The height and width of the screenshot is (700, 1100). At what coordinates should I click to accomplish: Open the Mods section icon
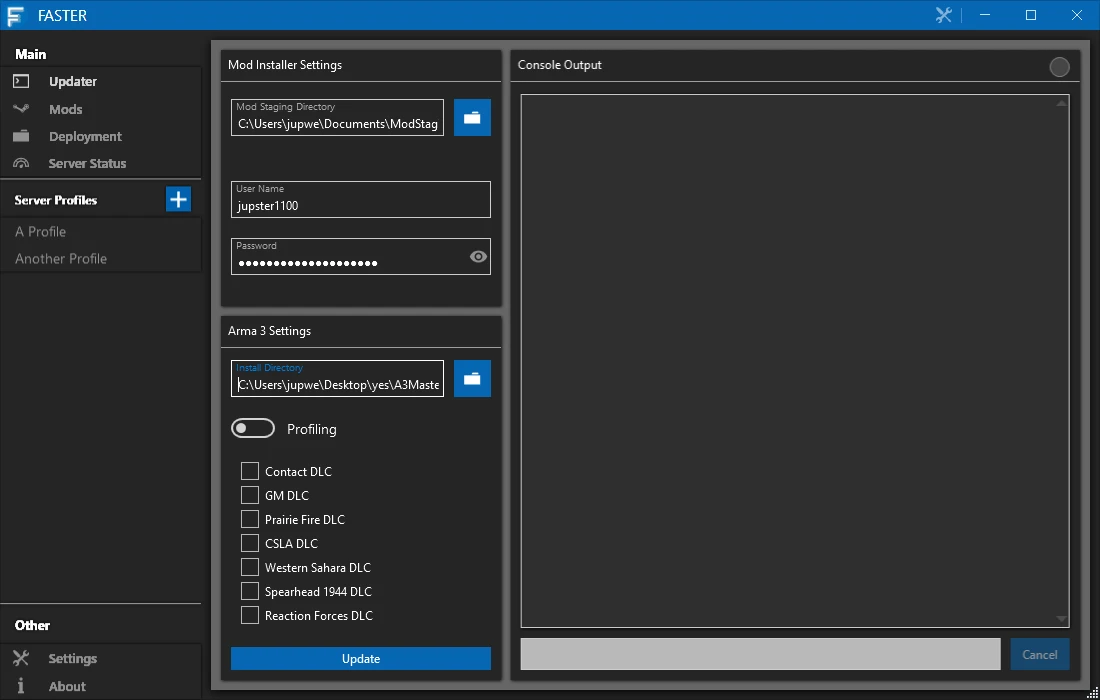[x=21, y=109]
